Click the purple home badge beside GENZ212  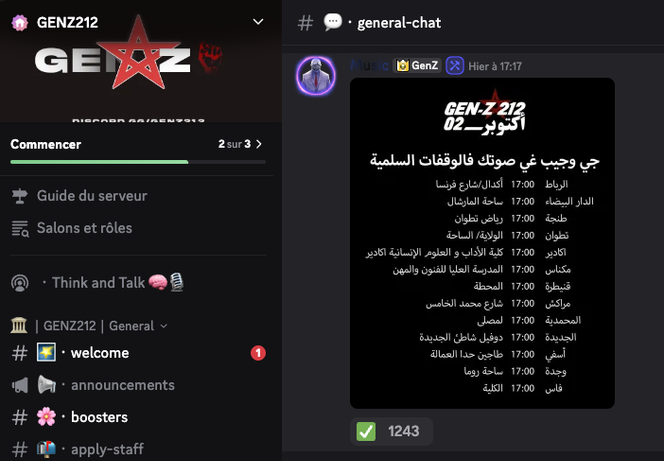pyautogui.click(x=19, y=22)
